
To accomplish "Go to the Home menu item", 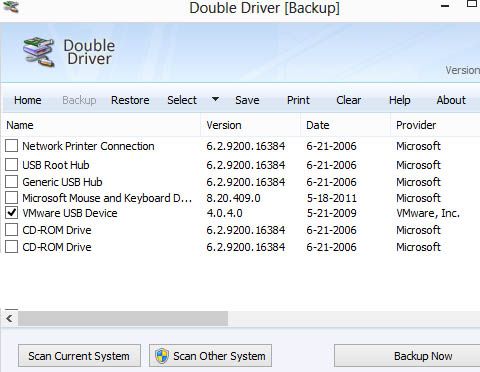I will pos(28,100).
